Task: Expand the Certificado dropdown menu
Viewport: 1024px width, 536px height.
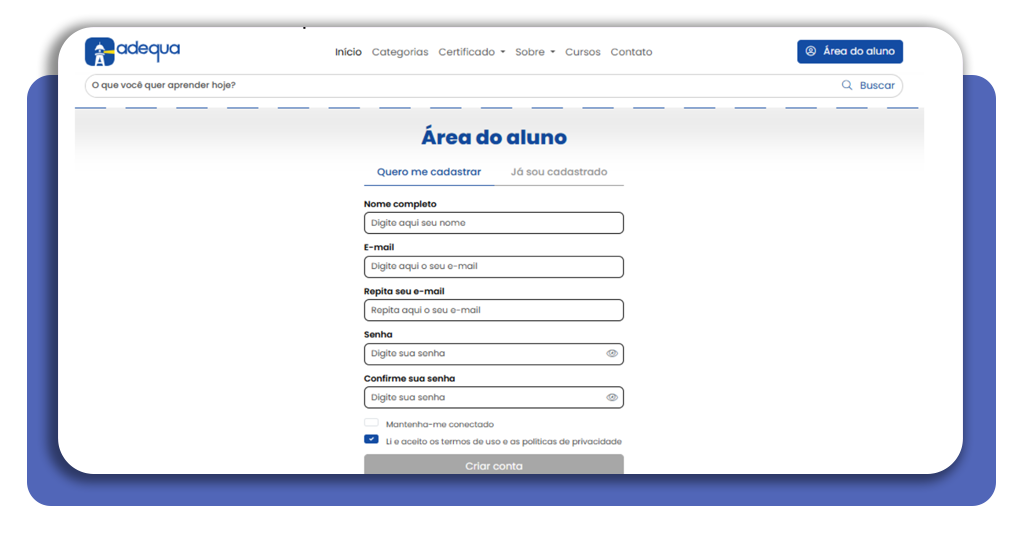Action: (x=471, y=52)
